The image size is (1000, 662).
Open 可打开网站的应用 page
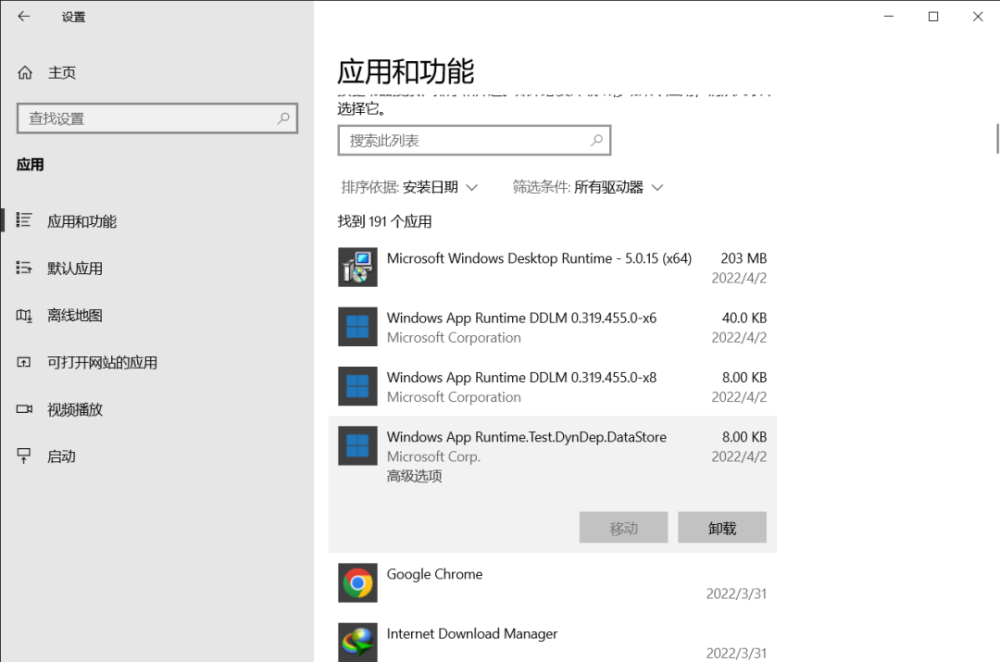(x=102, y=363)
